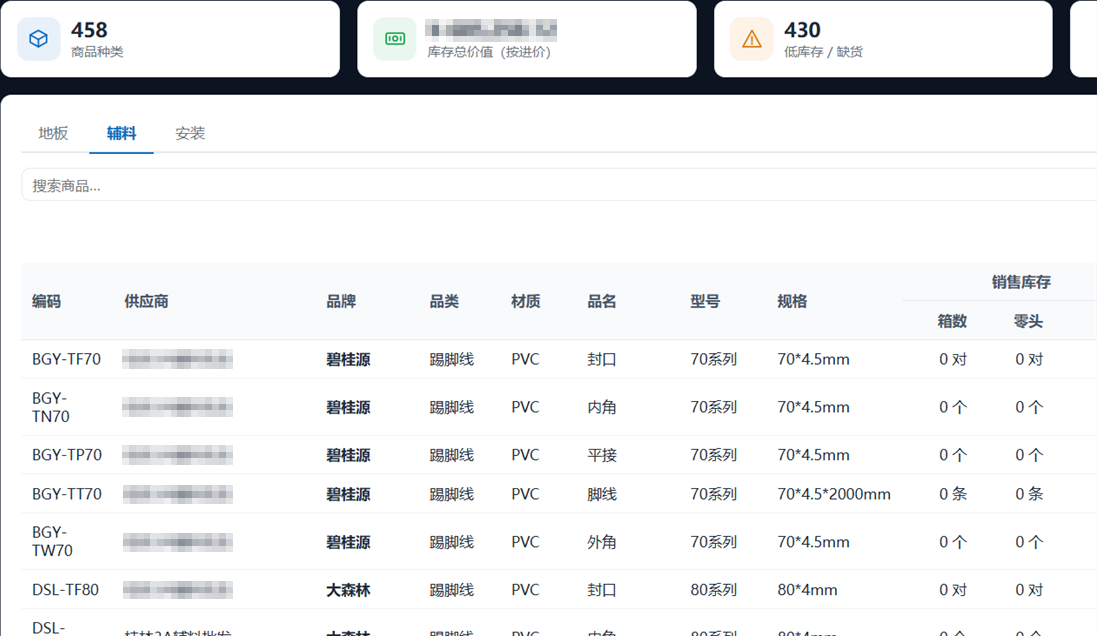Click the 销售库存 group header
Screen dimensions: 1097x636
point(1021,282)
